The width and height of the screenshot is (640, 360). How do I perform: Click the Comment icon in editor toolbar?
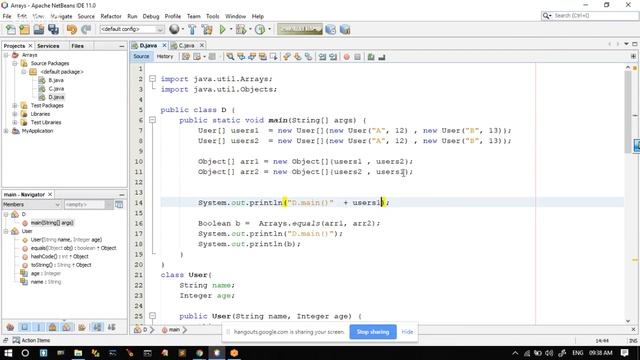pos(371,57)
